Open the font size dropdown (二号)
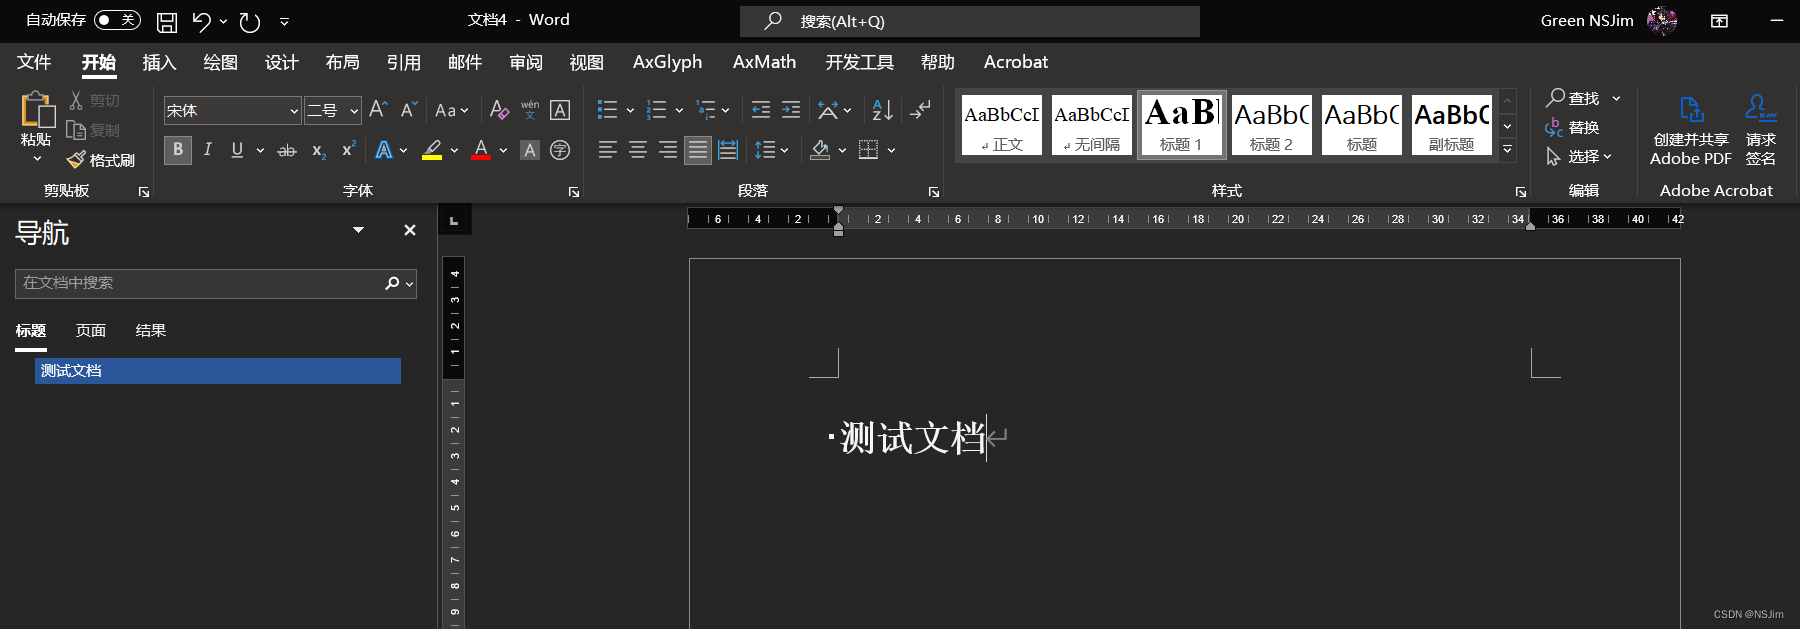The width and height of the screenshot is (1800, 629). point(354,111)
